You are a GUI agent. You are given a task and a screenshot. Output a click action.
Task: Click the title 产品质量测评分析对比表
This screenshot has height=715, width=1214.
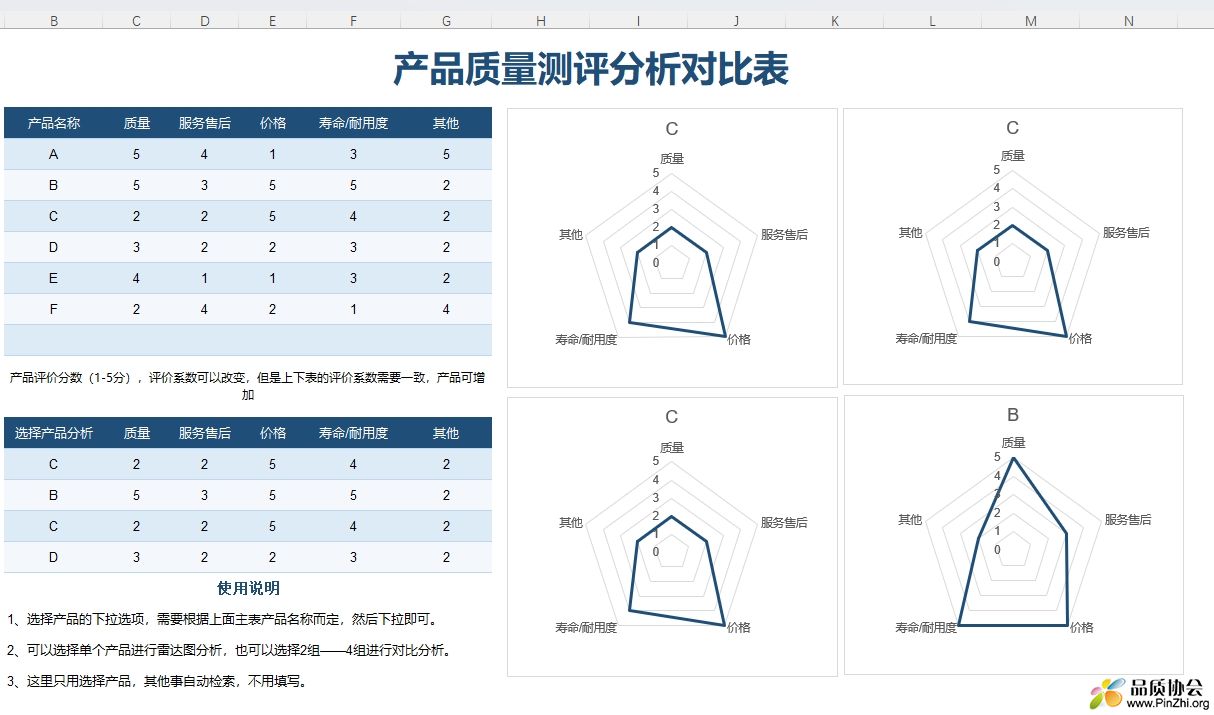point(591,69)
